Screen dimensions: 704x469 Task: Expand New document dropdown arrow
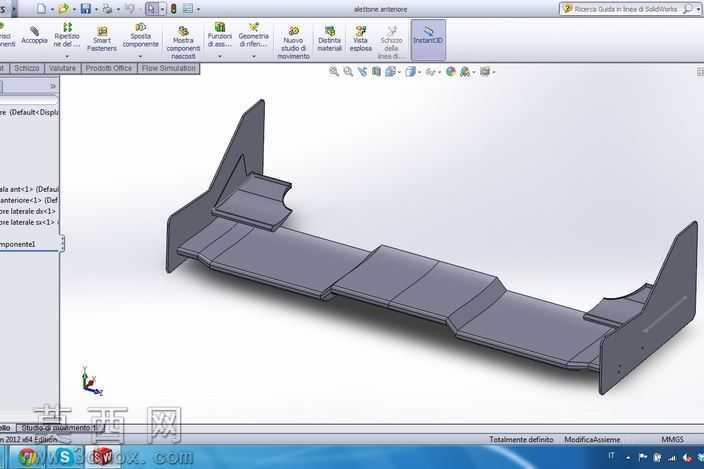(x=51, y=9)
